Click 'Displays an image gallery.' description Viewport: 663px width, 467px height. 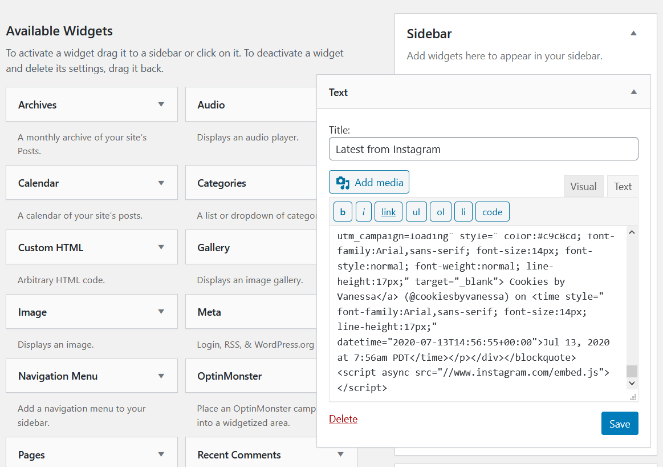(x=250, y=280)
